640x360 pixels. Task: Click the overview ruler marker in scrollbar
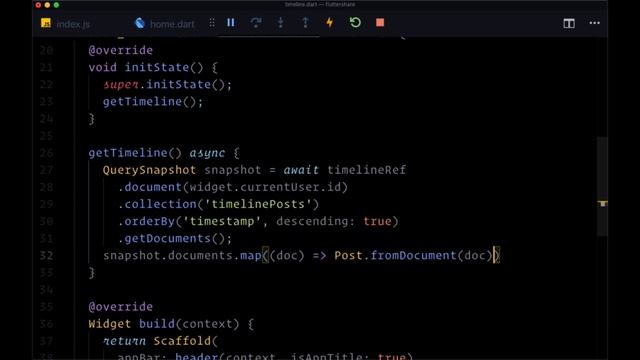(x=603, y=203)
